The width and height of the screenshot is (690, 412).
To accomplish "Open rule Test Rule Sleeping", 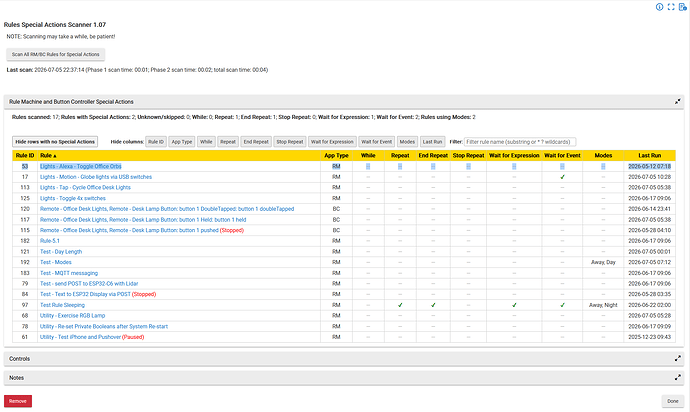I will coord(62,305).
